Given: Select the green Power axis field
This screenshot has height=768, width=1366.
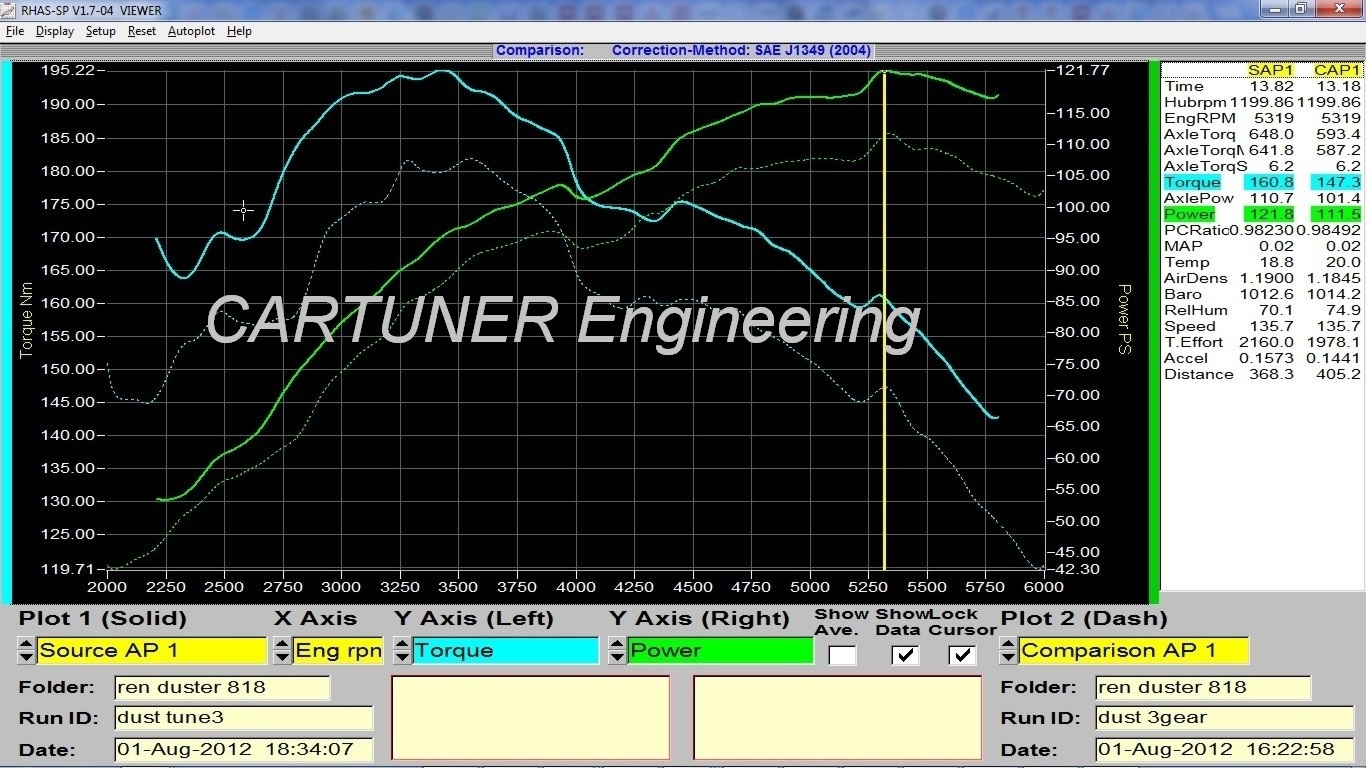Looking at the screenshot, I should tap(721, 651).
